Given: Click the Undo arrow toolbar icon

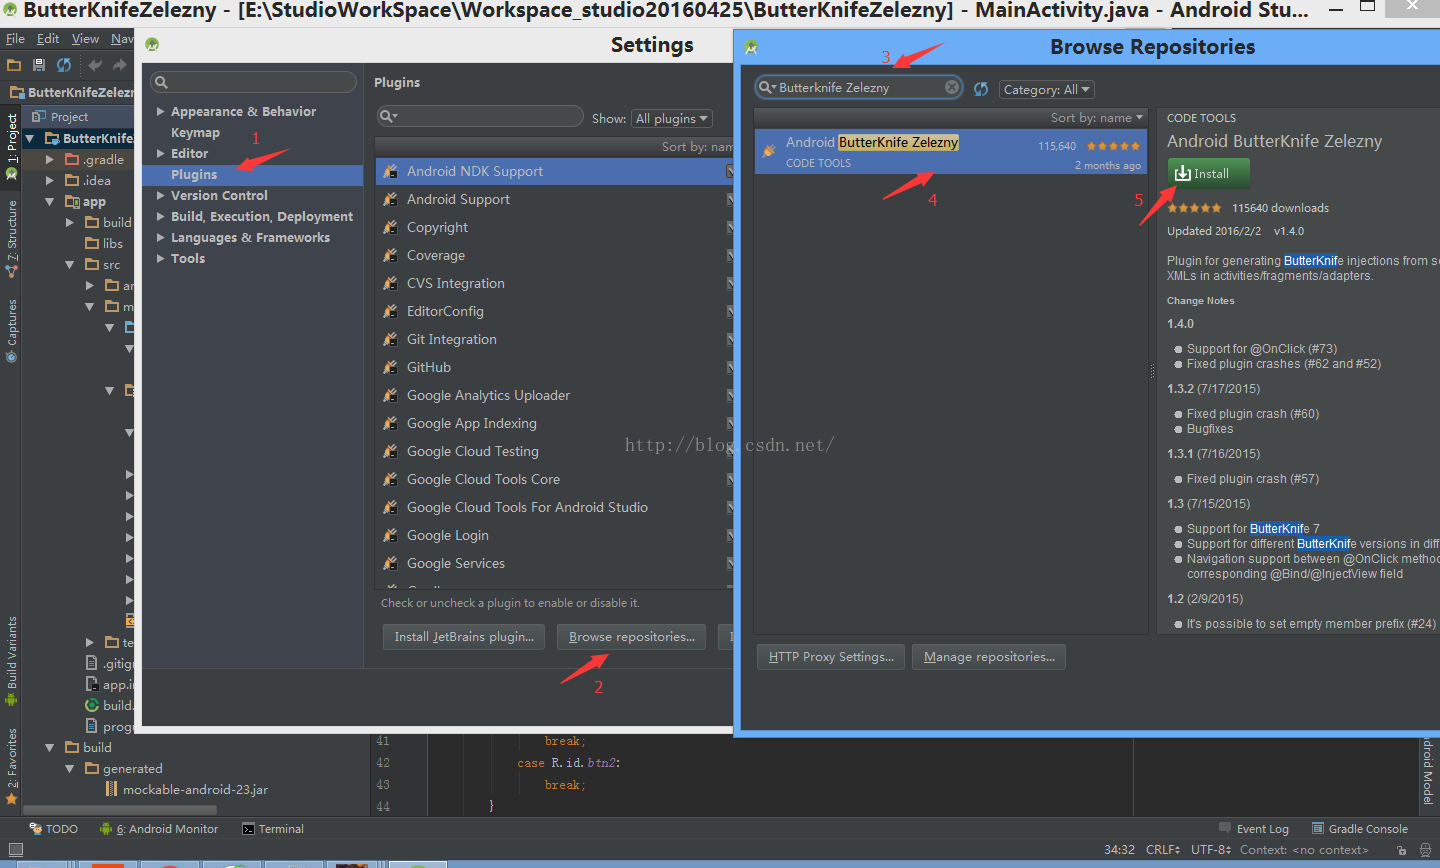Looking at the screenshot, I should [x=95, y=65].
